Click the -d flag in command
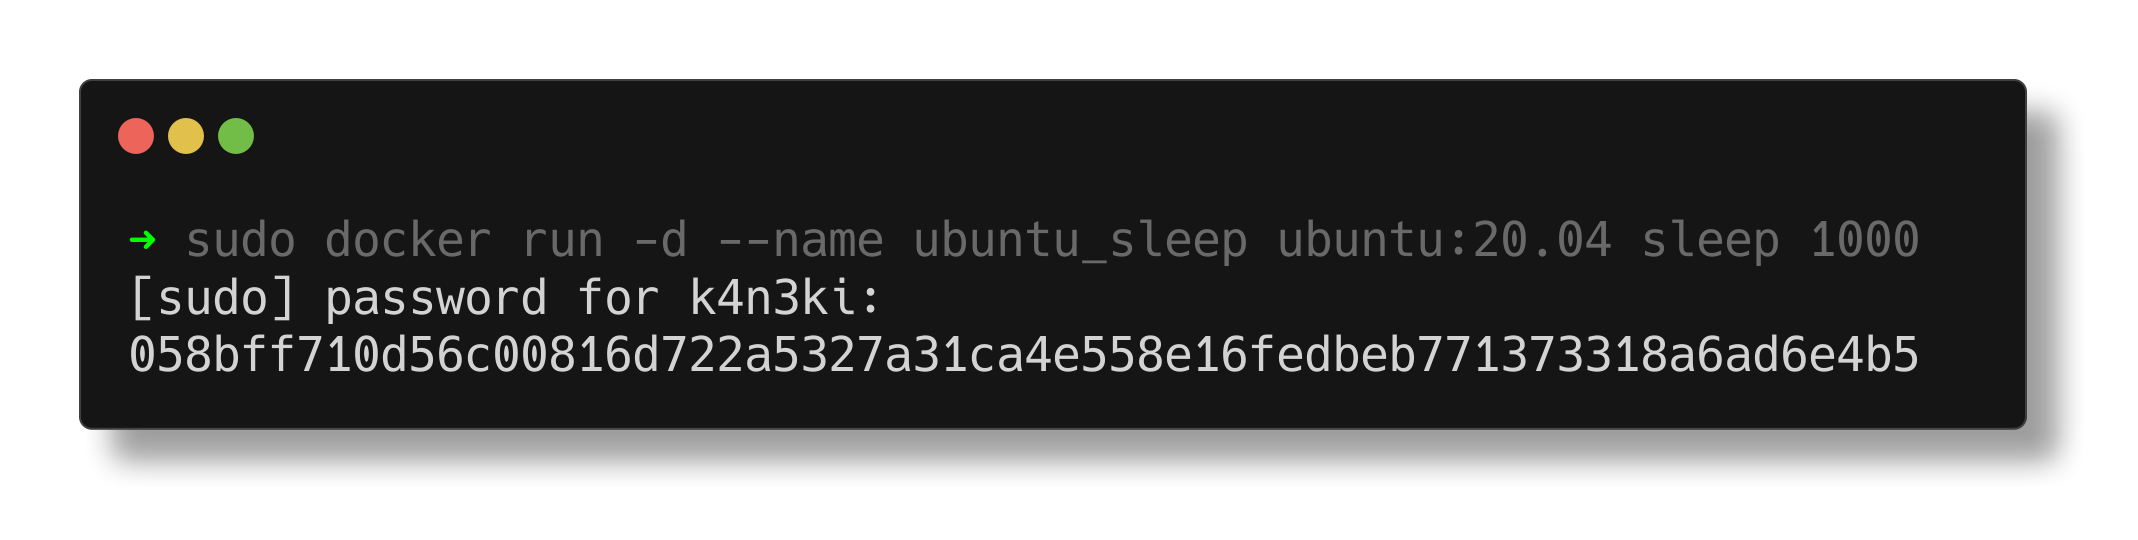 click(661, 240)
